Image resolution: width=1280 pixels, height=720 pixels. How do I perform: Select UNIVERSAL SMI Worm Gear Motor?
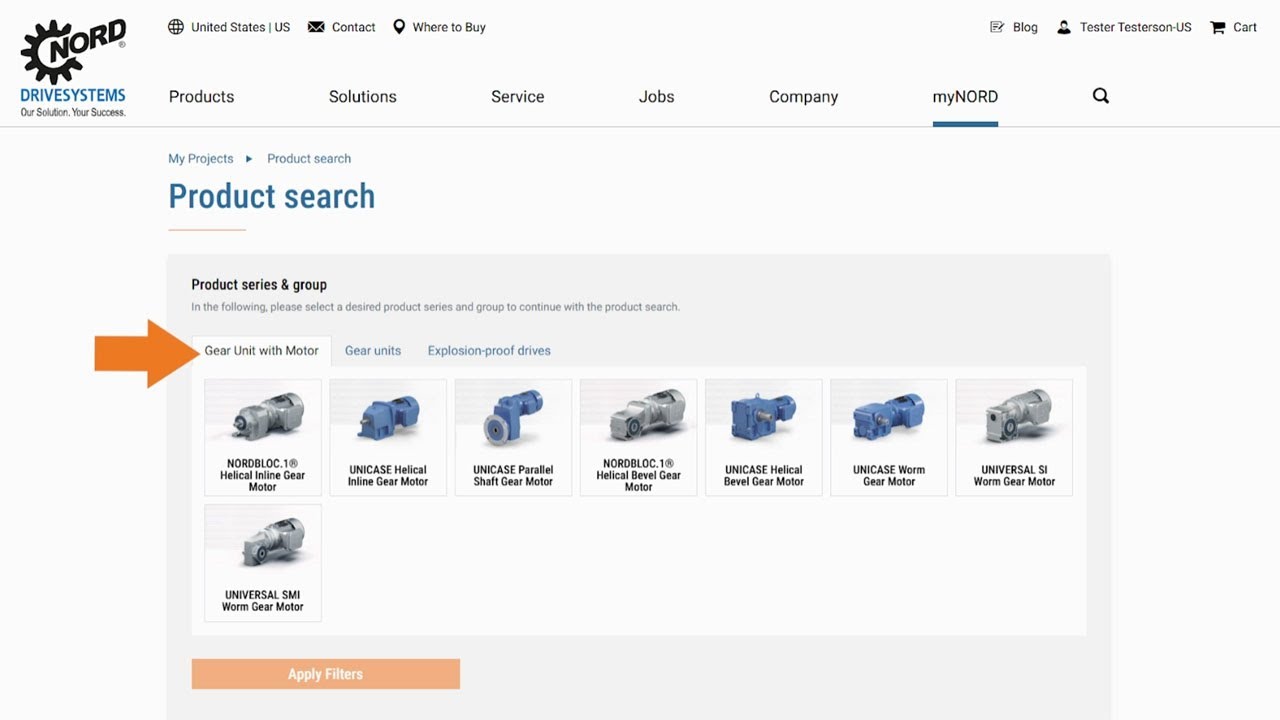263,563
